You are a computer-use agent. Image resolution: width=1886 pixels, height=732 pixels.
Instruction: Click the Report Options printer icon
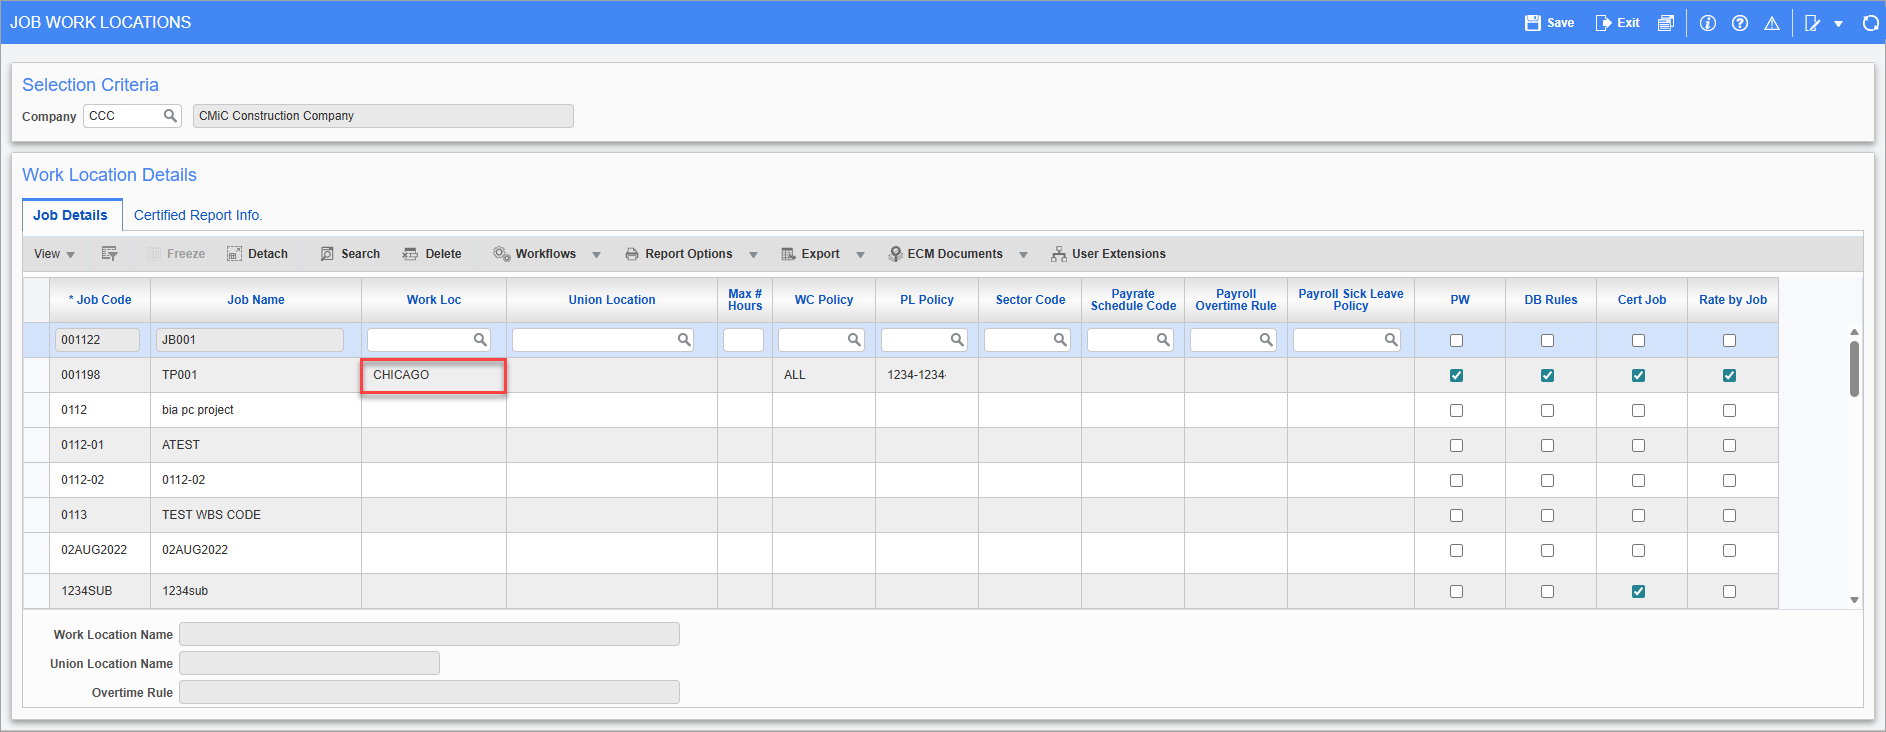tap(632, 254)
